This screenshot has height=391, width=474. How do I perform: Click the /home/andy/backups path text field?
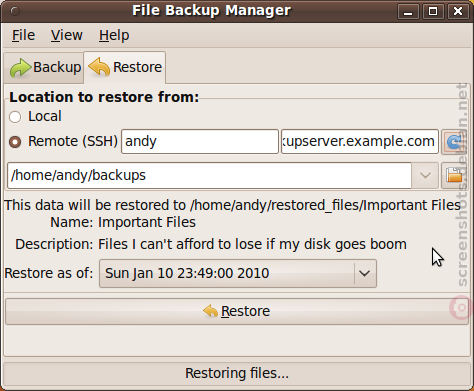point(209,175)
